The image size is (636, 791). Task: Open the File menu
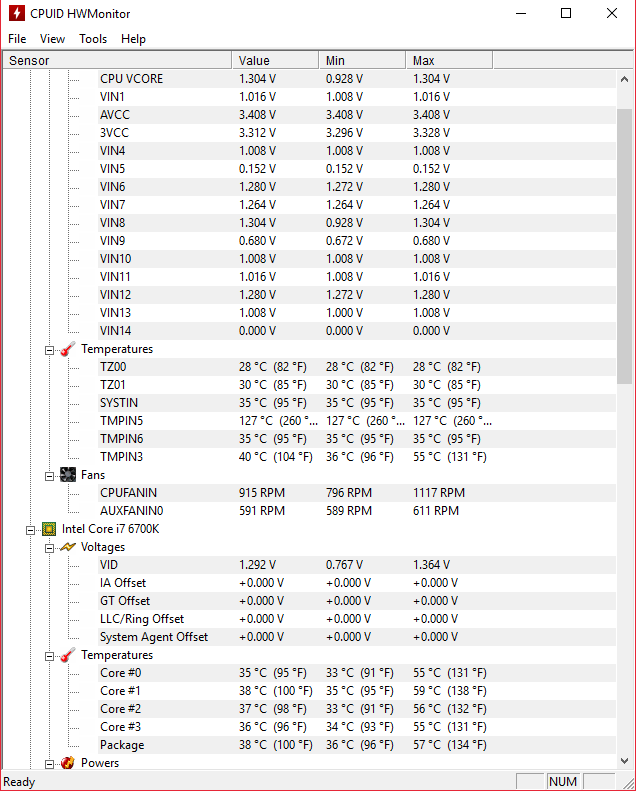(17, 39)
